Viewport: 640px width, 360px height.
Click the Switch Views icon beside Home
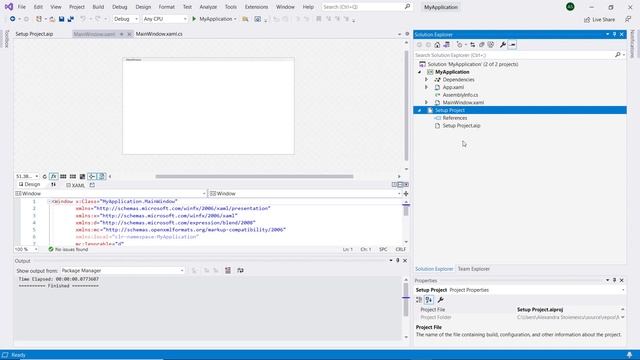pos(447,45)
